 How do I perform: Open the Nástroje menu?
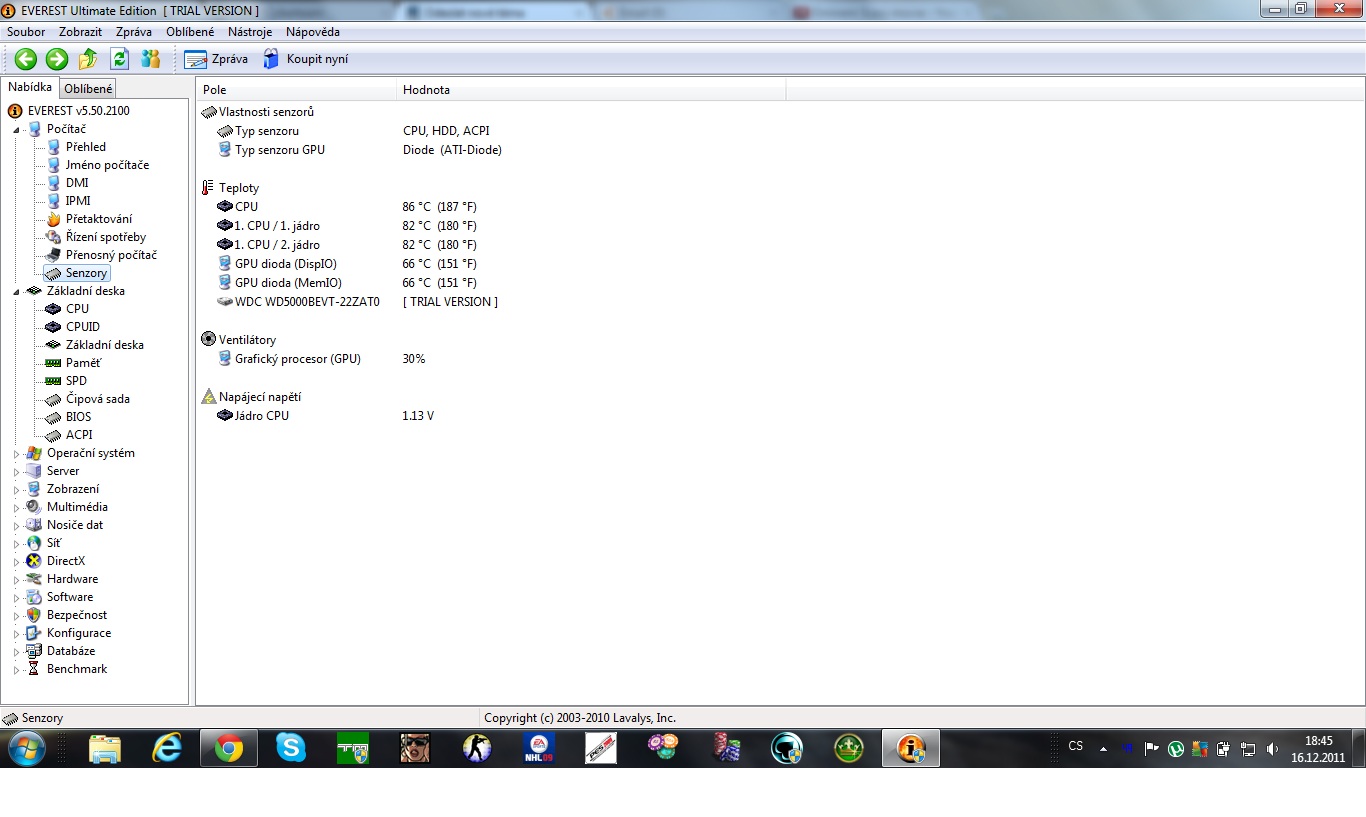pos(250,32)
